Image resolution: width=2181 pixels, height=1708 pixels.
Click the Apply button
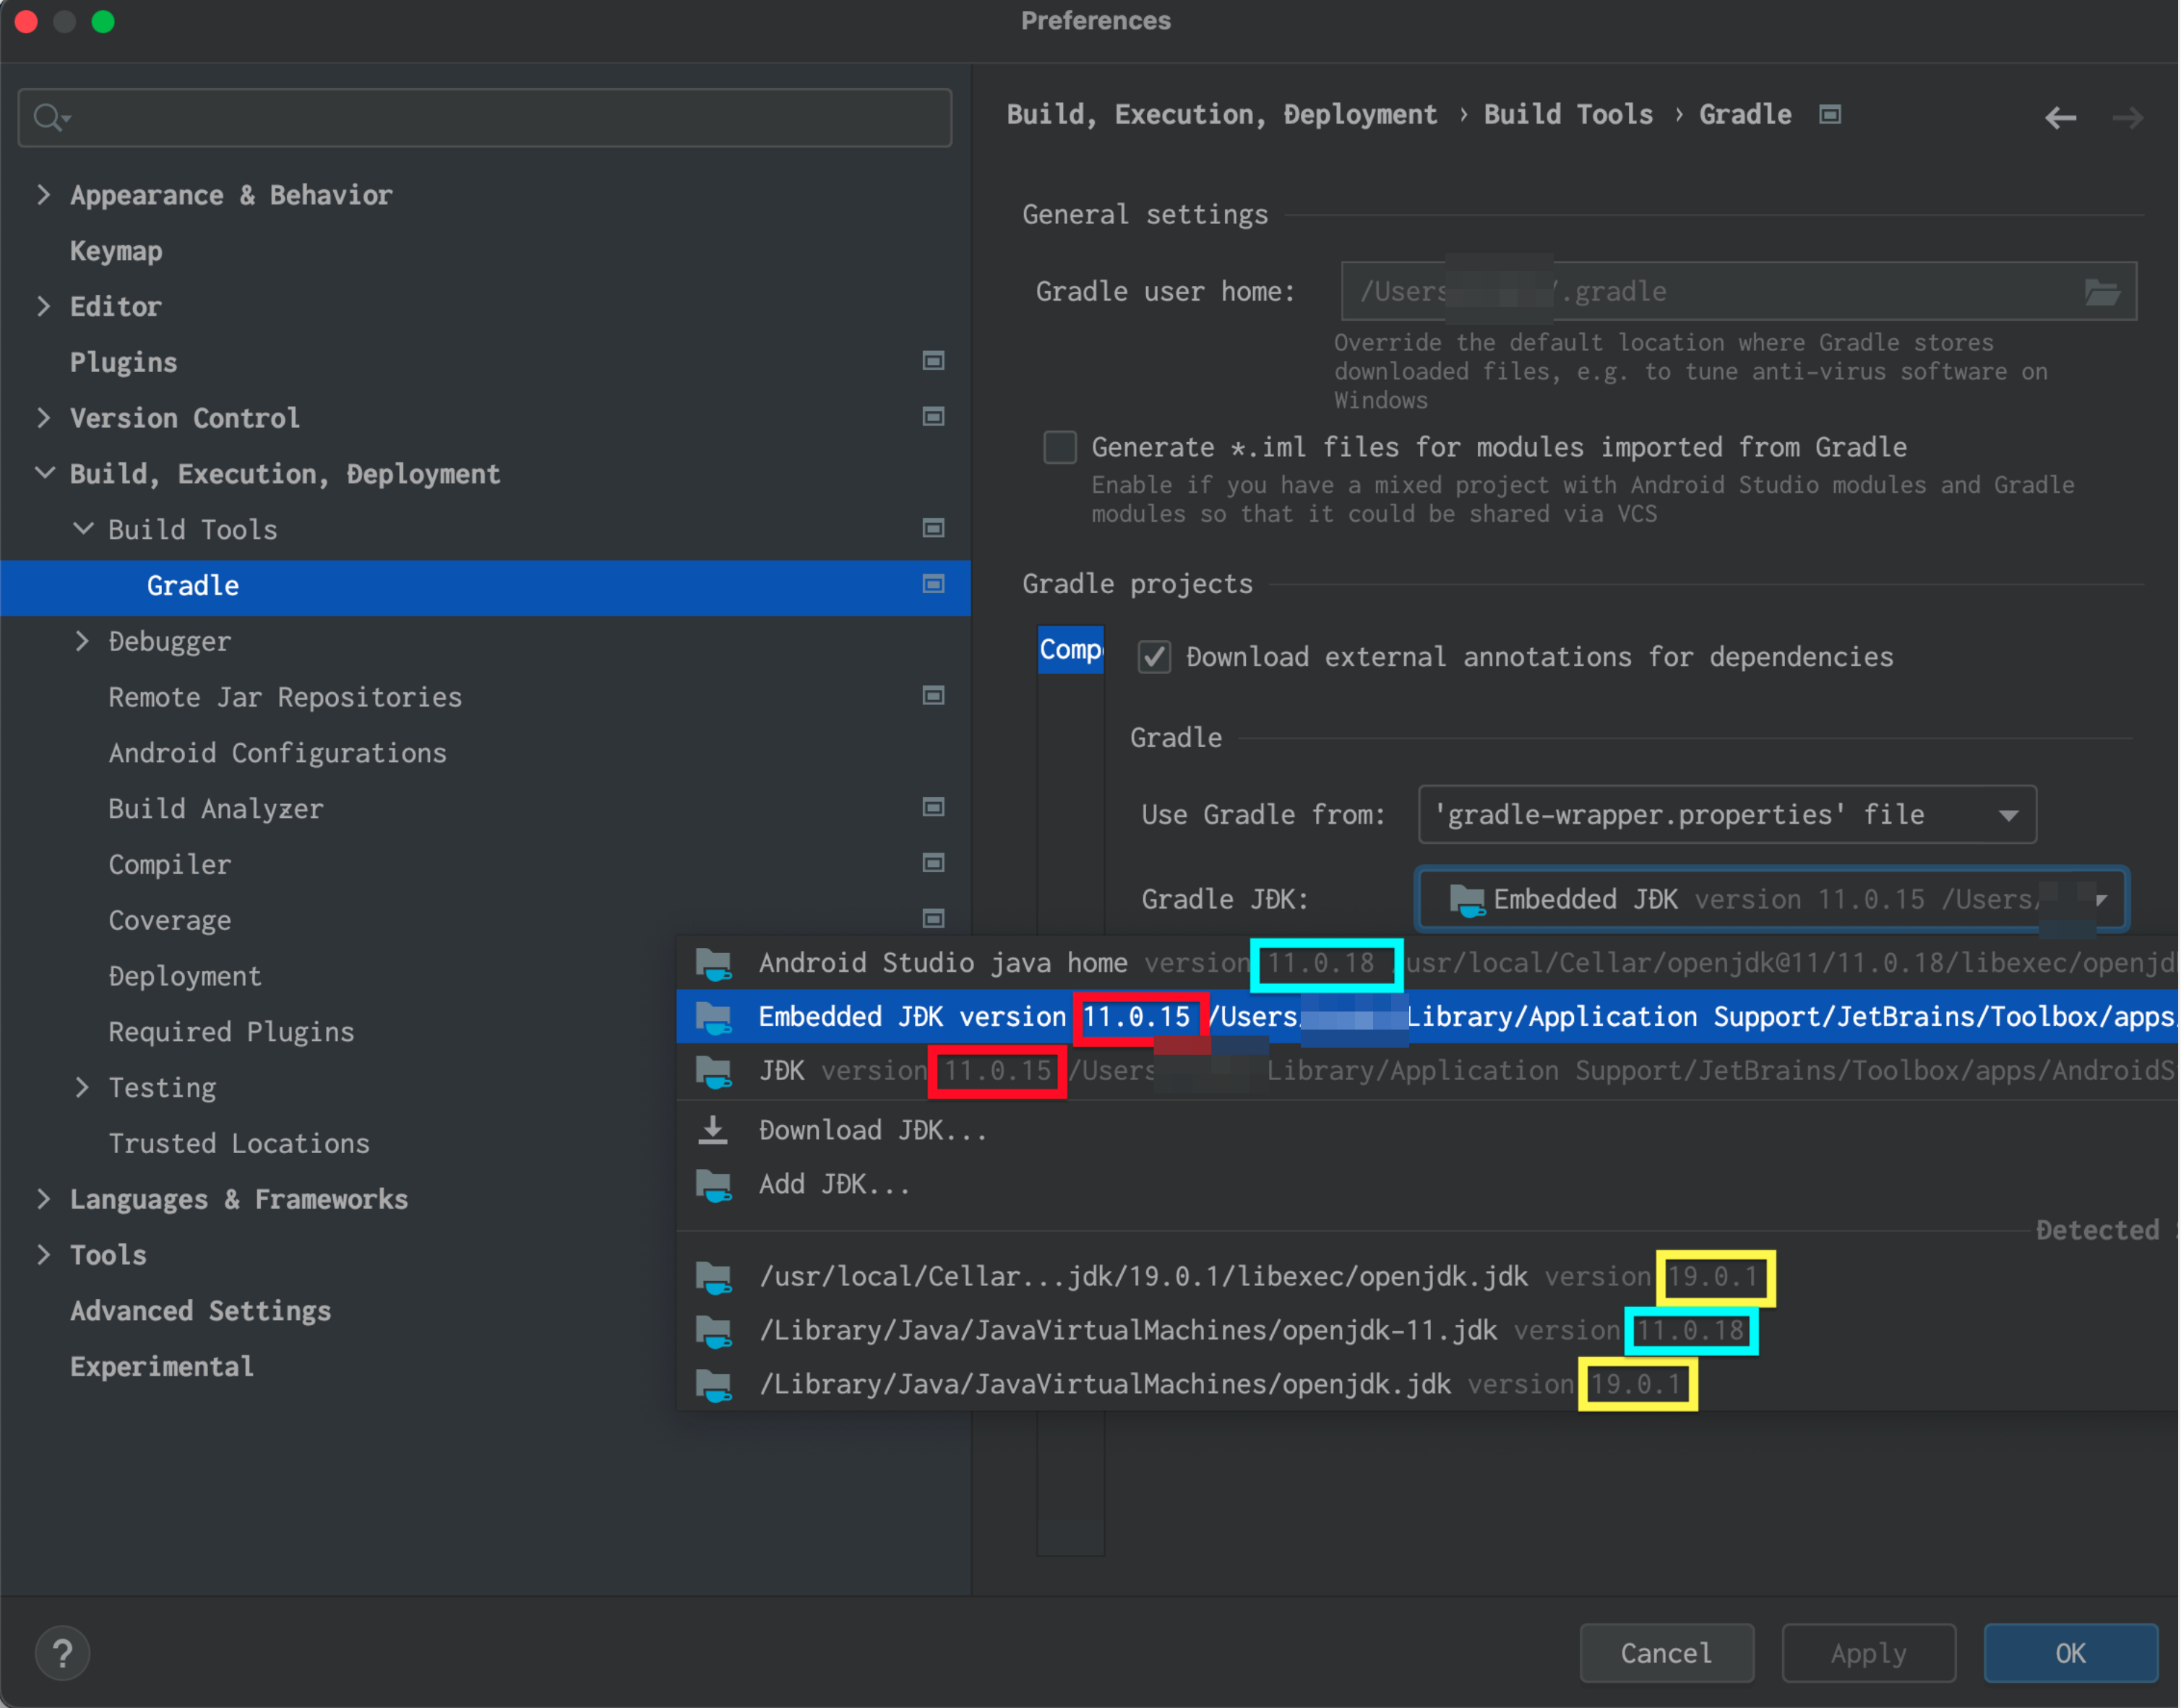pyautogui.click(x=1868, y=1654)
